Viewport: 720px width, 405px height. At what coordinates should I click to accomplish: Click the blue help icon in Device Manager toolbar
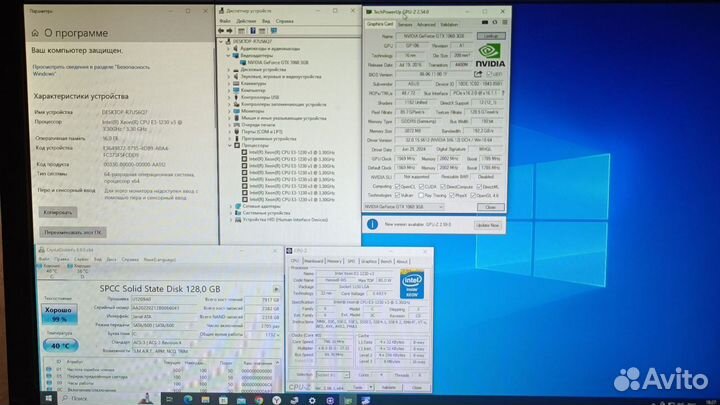coord(253,31)
